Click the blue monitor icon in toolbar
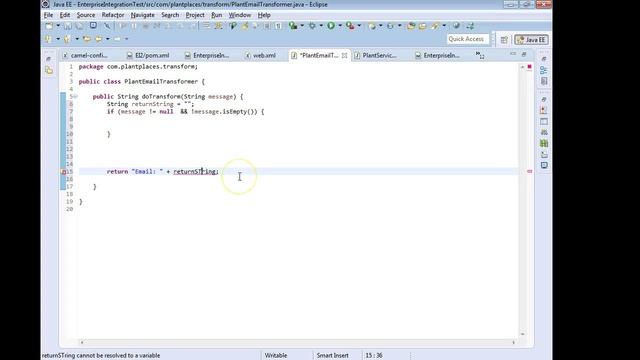The width and height of the screenshot is (640, 360). tap(93, 26)
